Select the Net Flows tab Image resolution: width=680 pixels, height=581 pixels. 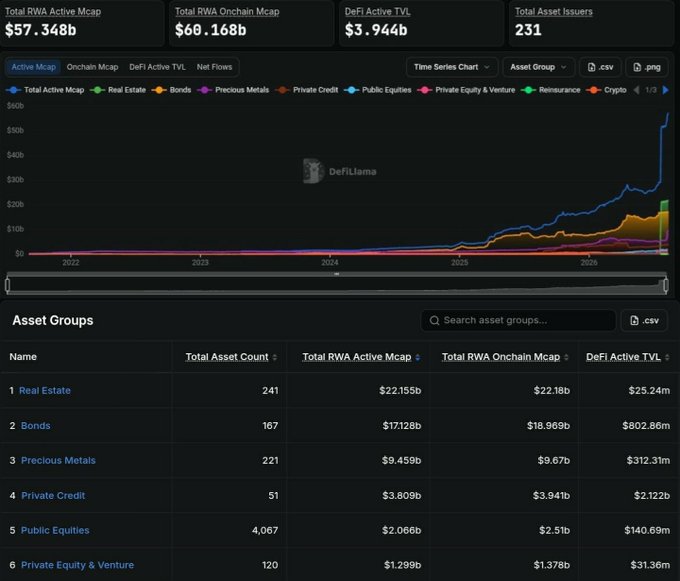[214, 67]
